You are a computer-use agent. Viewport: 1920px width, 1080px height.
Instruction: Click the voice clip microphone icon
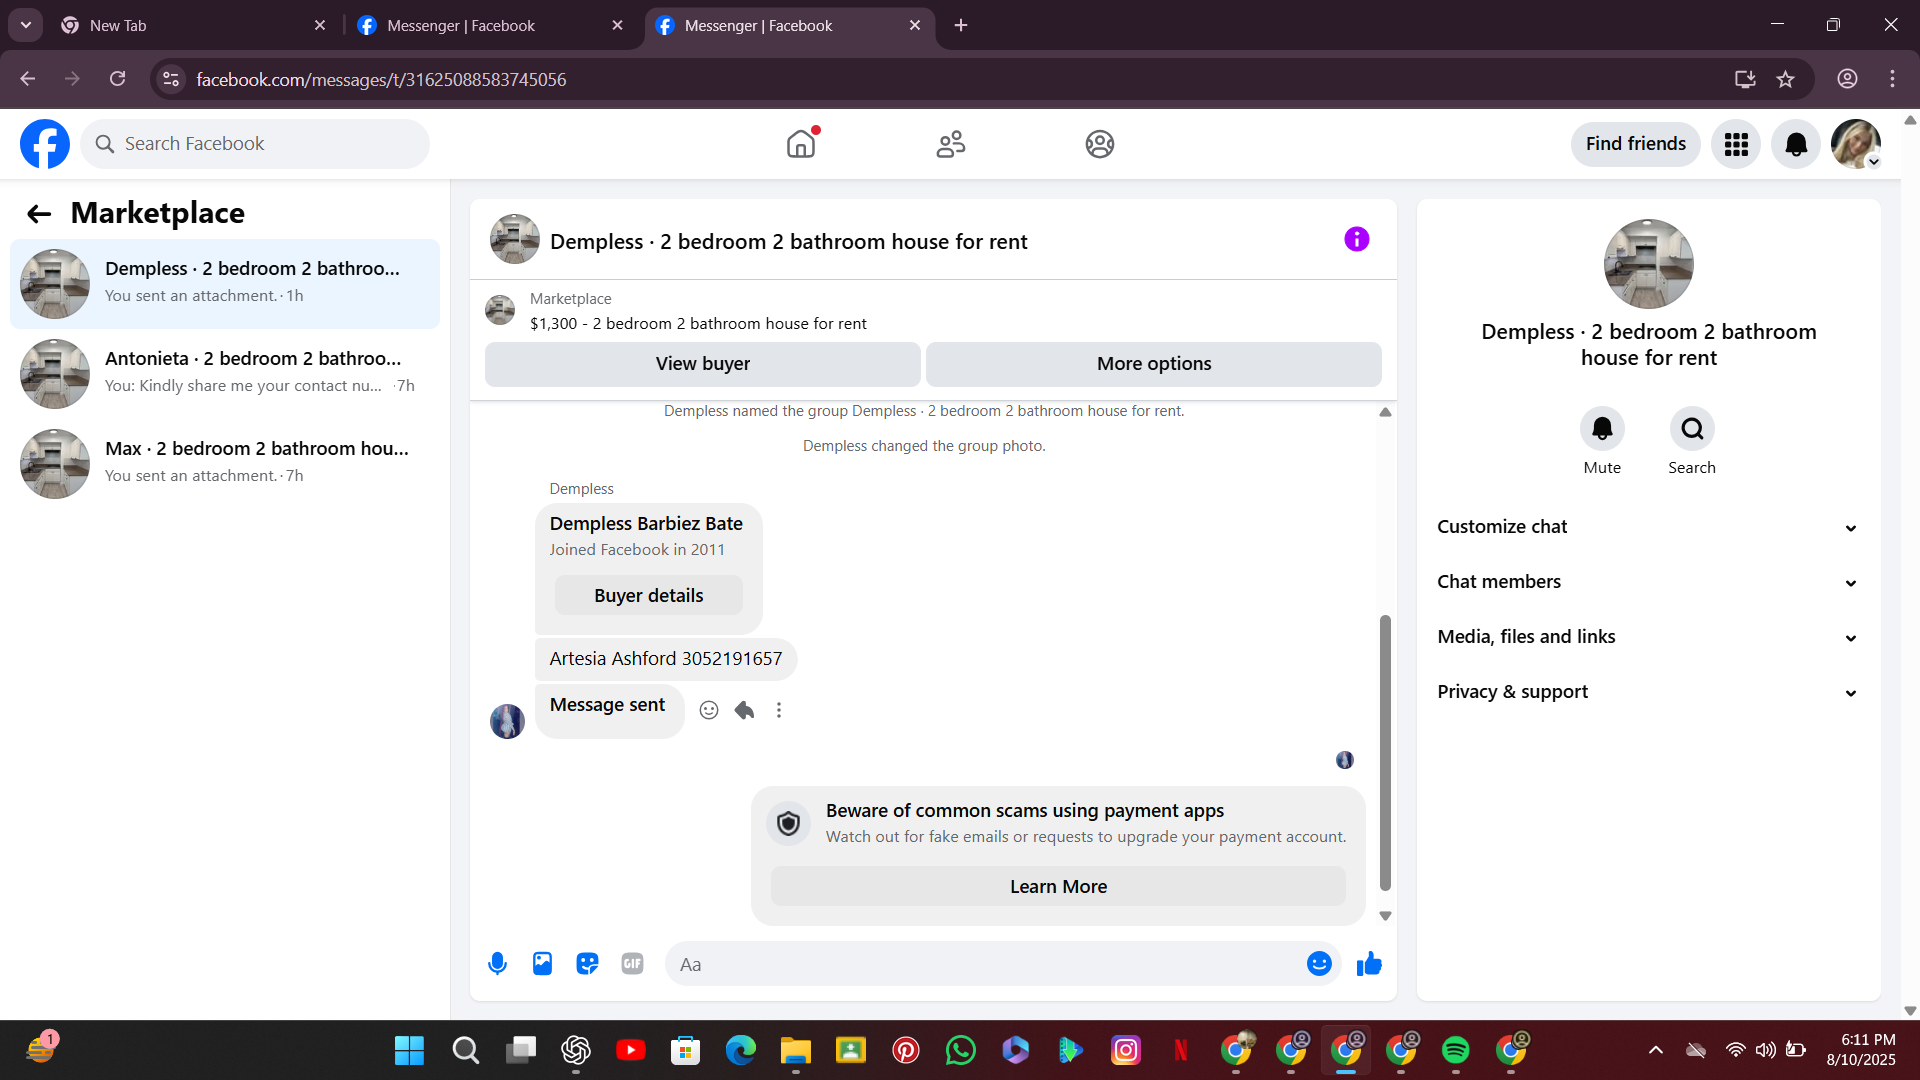pyautogui.click(x=497, y=964)
